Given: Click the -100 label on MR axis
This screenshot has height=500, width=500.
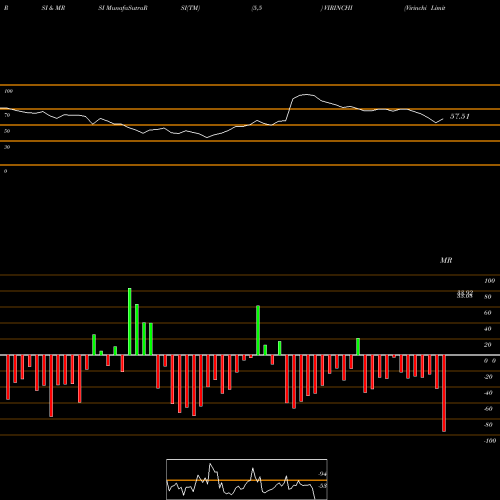Looking at the screenshot, I should [x=490, y=441].
